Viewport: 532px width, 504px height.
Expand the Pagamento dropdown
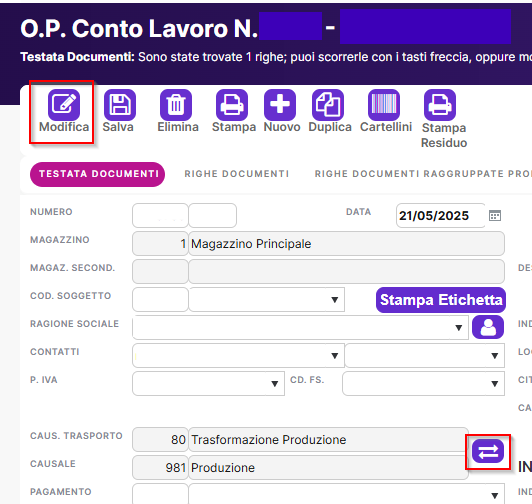pos(495,496)
